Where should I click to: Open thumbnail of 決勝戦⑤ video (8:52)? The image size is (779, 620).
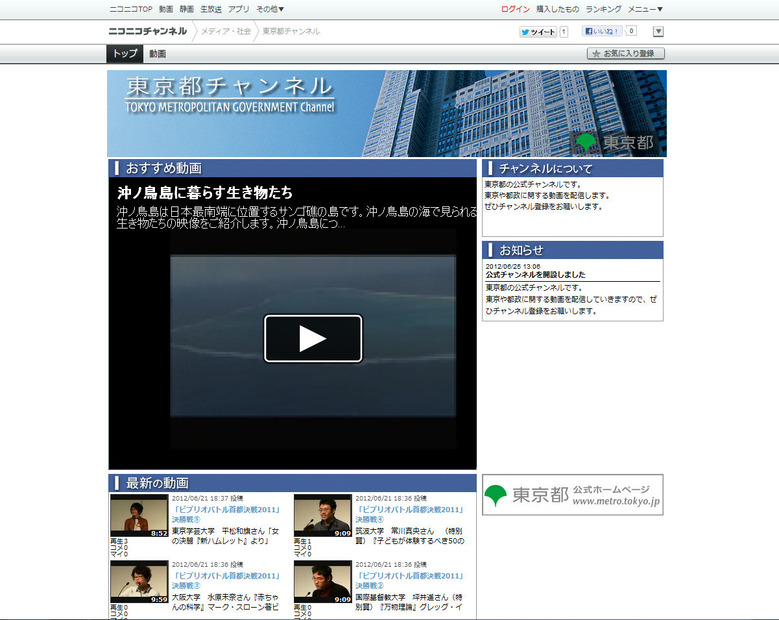click(139, 516)
